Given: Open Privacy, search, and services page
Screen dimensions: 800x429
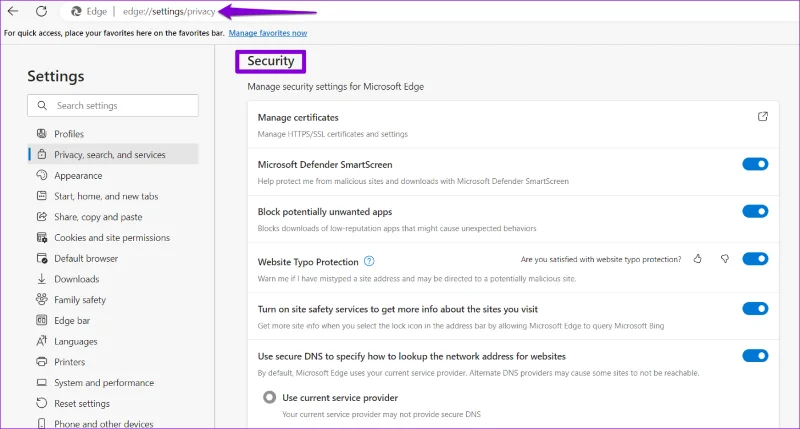Looking at the screenshot, I should pos(113,154).
